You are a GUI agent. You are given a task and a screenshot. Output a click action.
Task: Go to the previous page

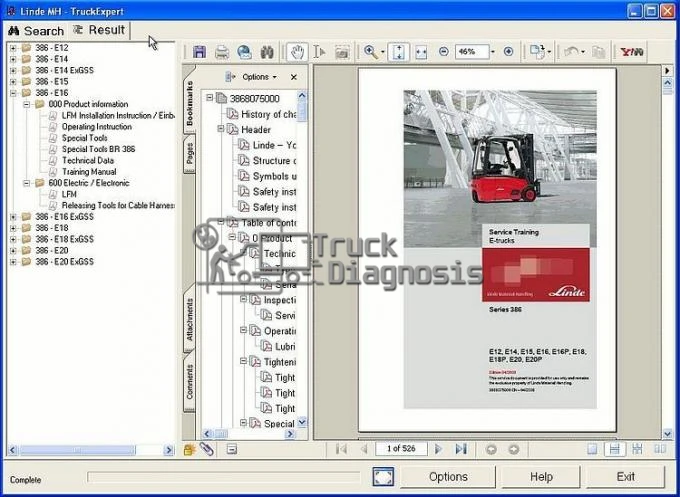pos(364,449)
